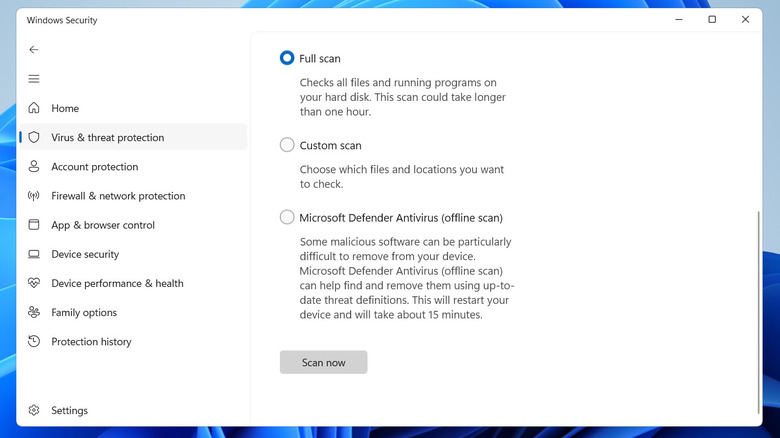The width and height of the screenshot is (780, 438).
Task: Click the Protection history clock icon
Action: point(34,342)
